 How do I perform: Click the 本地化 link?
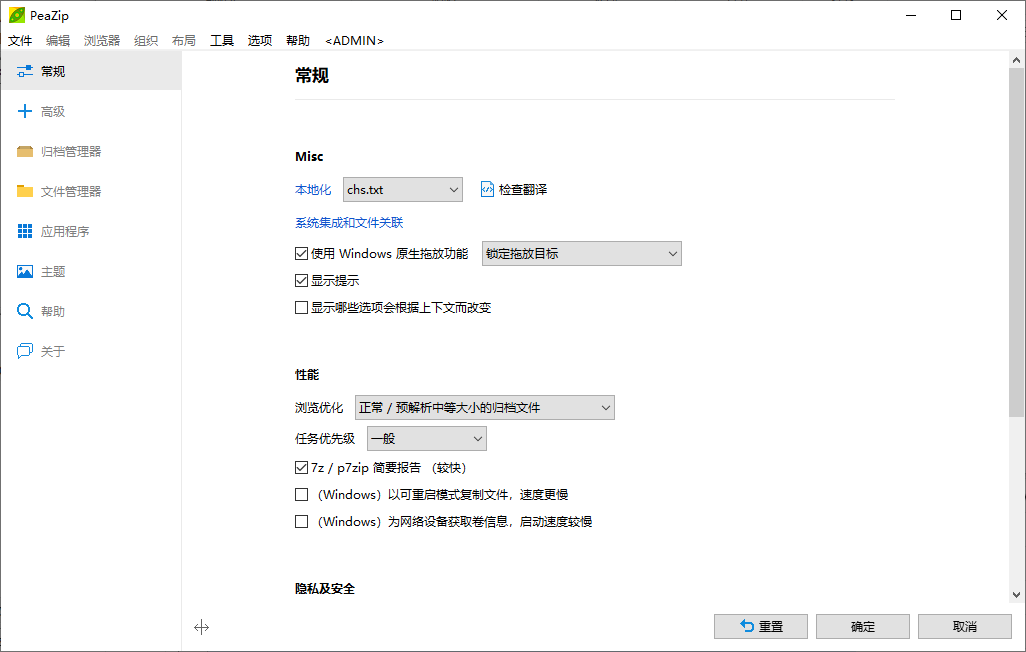pos(313,189)
